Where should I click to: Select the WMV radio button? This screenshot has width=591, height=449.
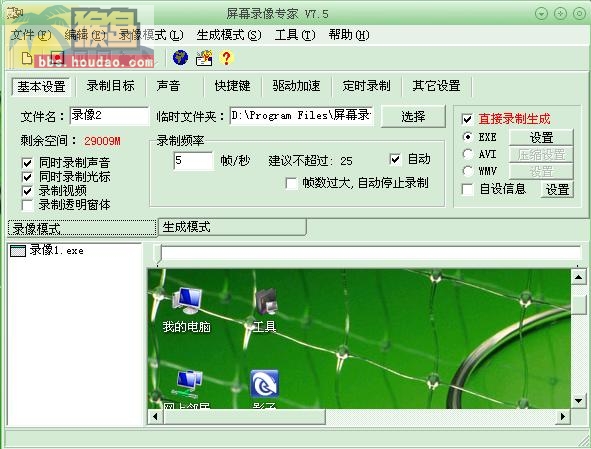pyautogui.click(x=467, y=171)
